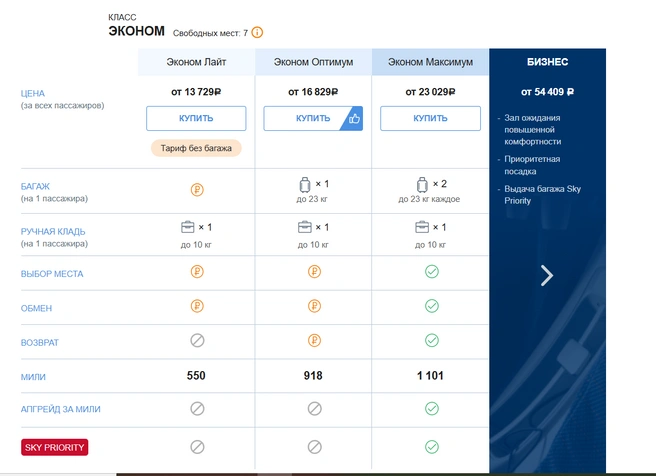Open the ОБМЕН row link

coord(36,308)
